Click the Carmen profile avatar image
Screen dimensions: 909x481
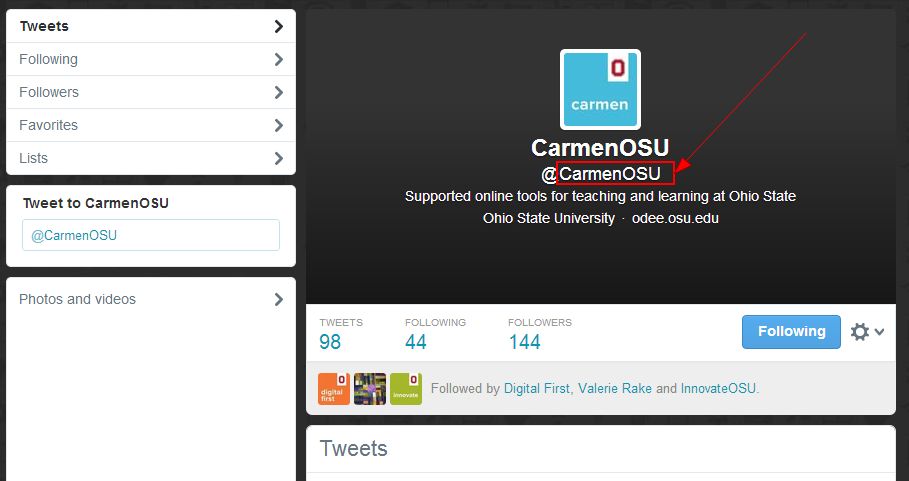coord(600,90)
